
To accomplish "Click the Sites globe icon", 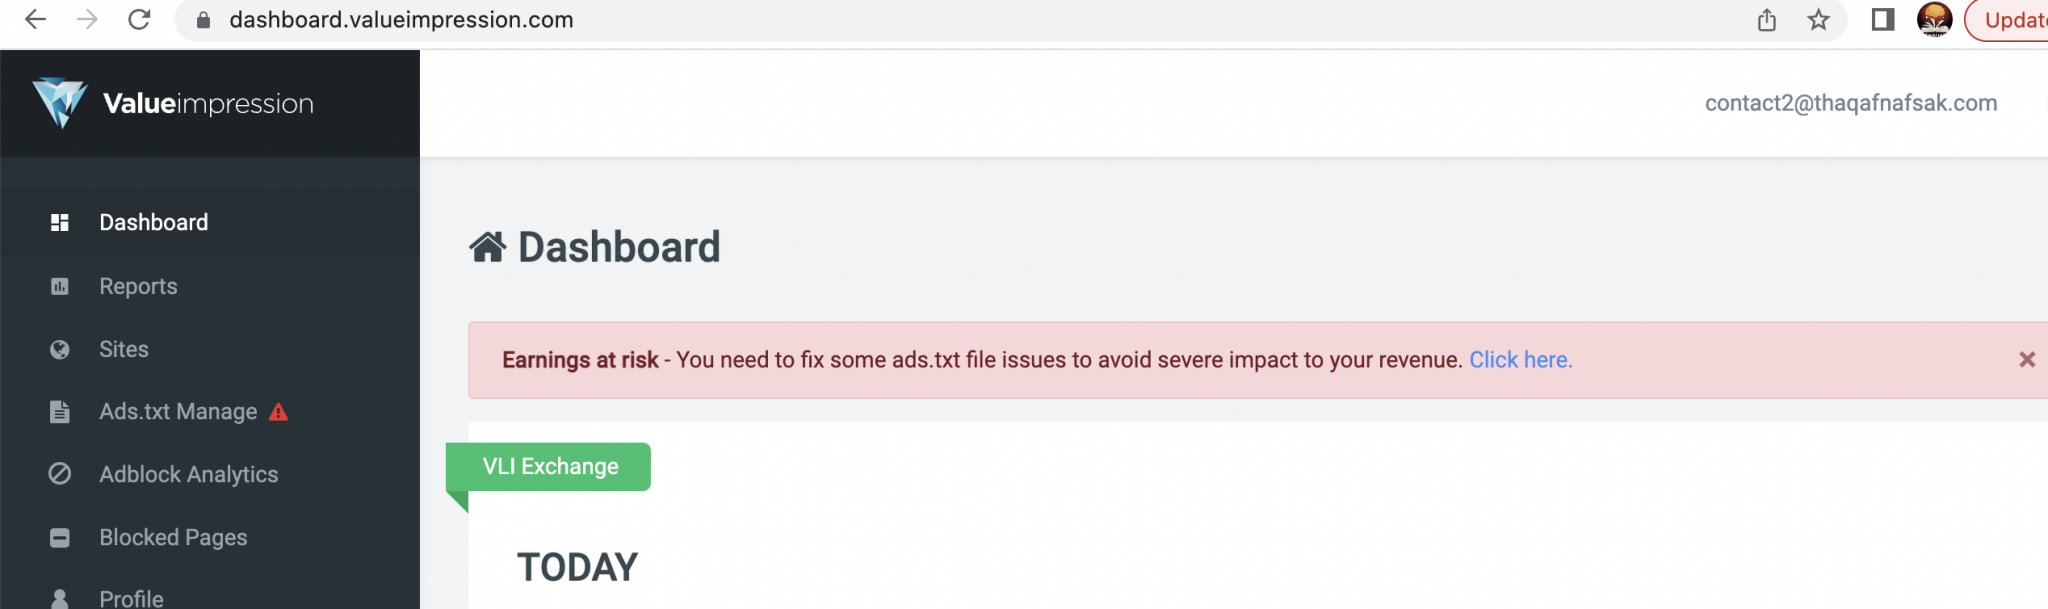I will tap(60, 349).
